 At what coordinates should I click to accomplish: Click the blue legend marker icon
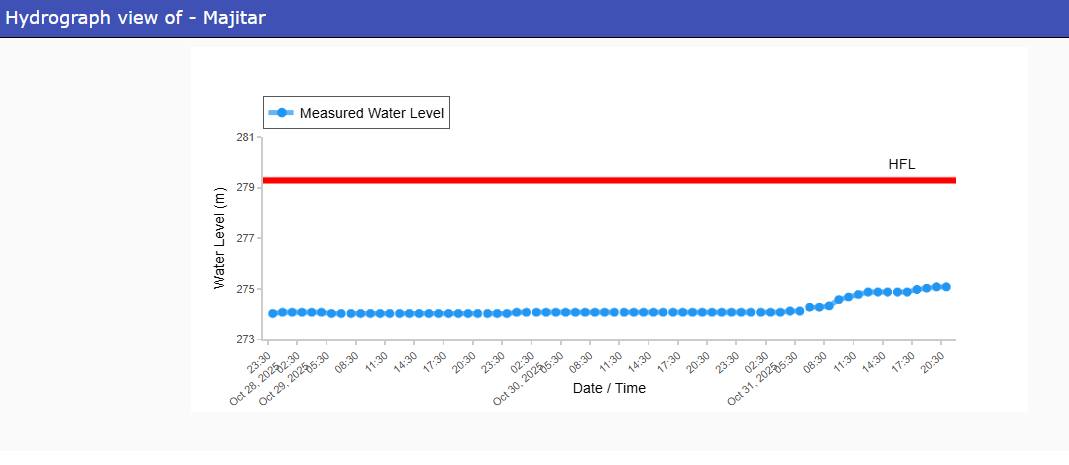click(281, 113)
